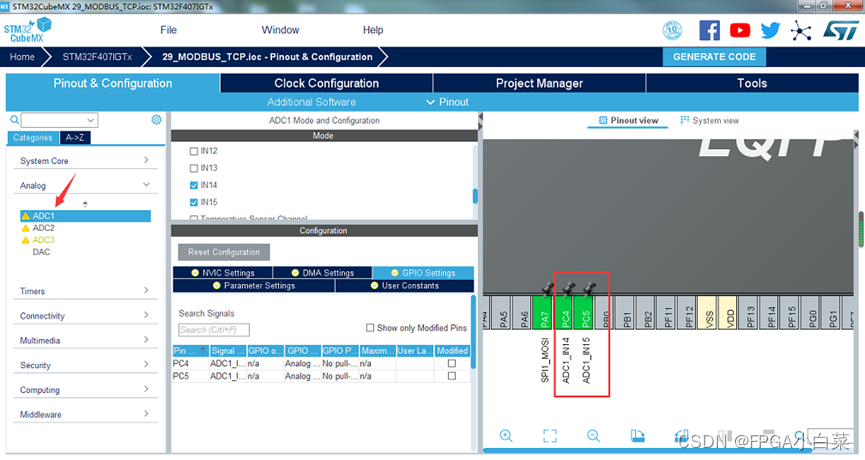Viewport: 865px width, 460px height.
Task: Open Additional Software
Action: click(312, 102)
